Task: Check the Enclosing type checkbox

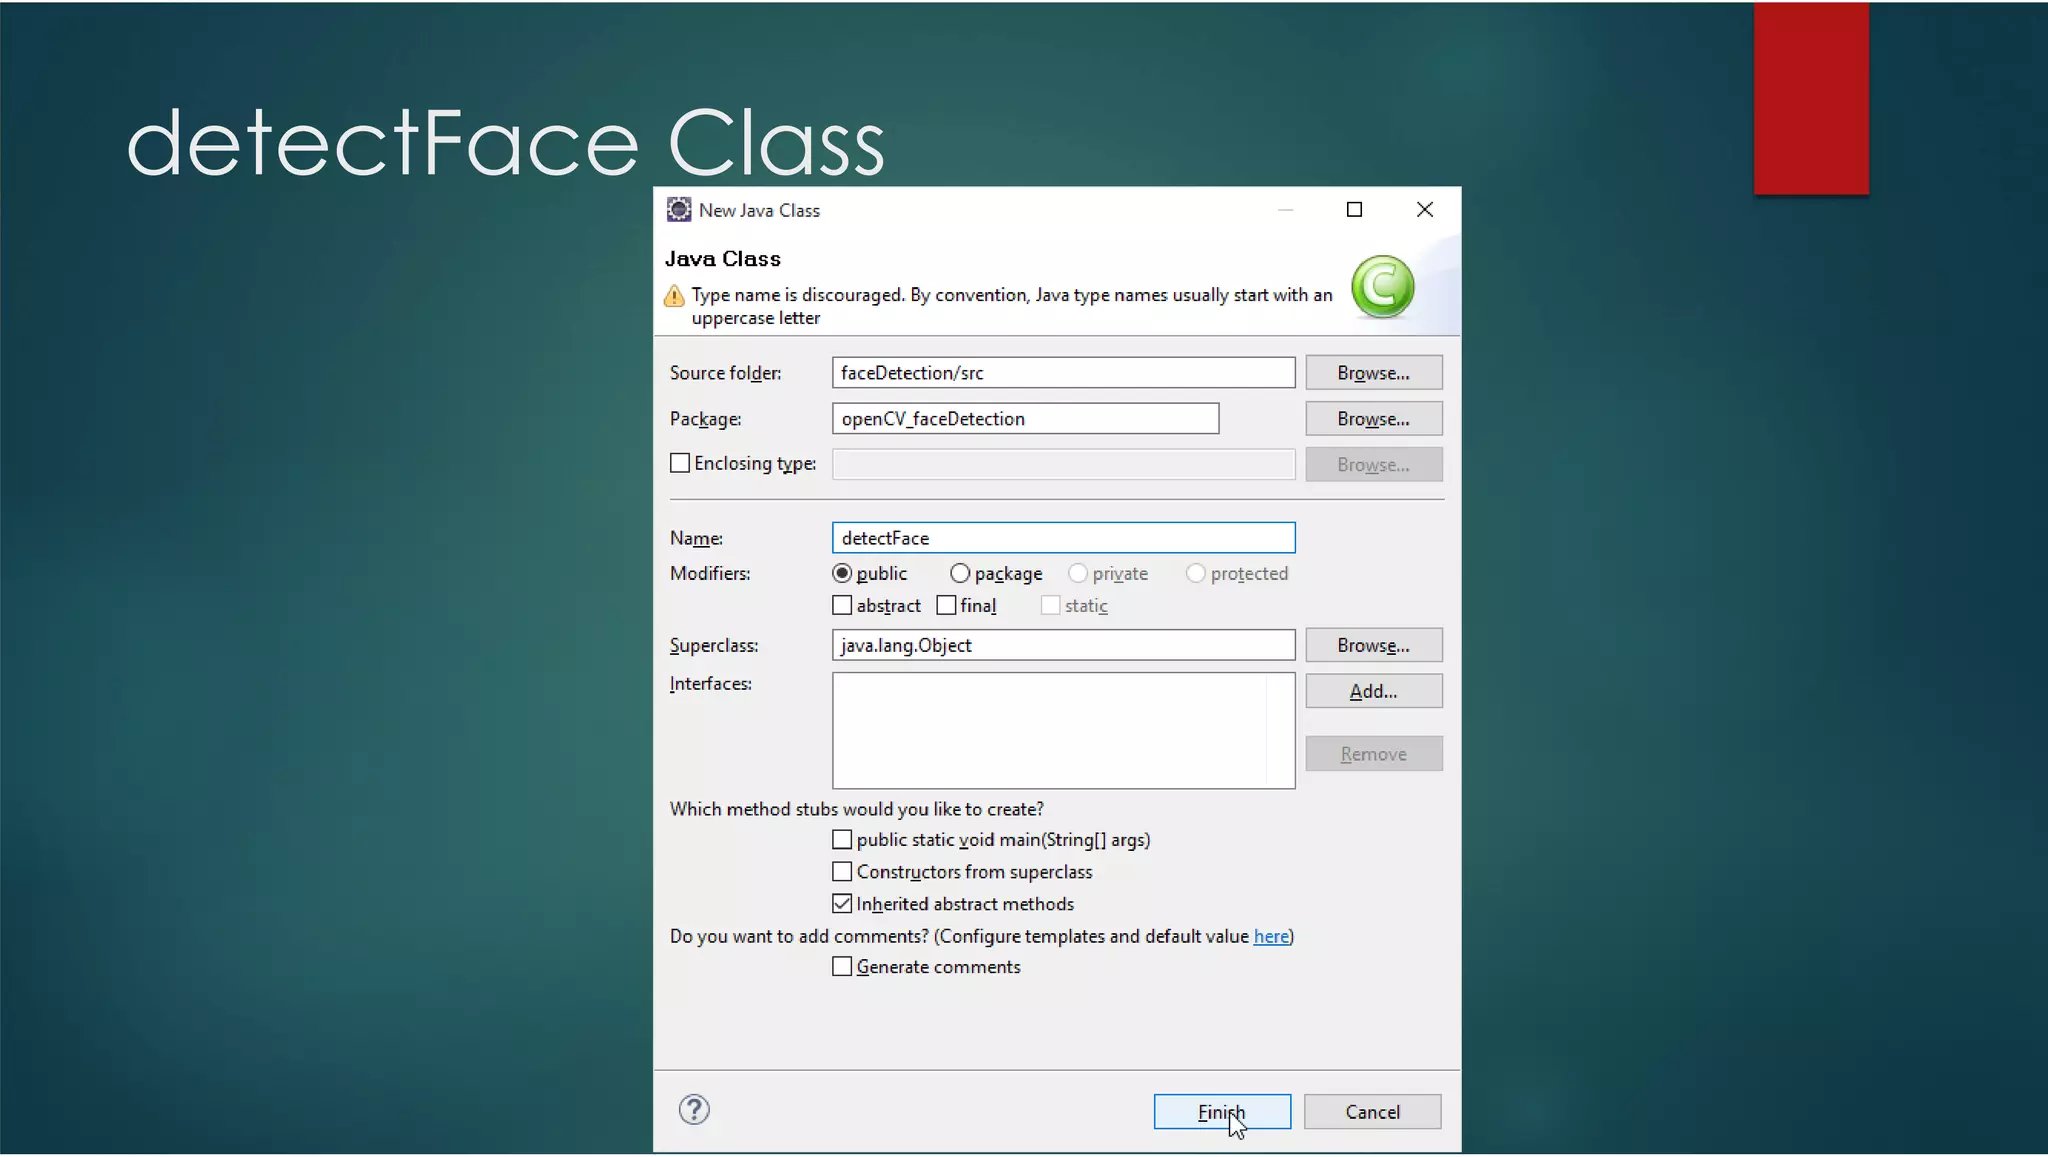Action: (x=680, y=464)
